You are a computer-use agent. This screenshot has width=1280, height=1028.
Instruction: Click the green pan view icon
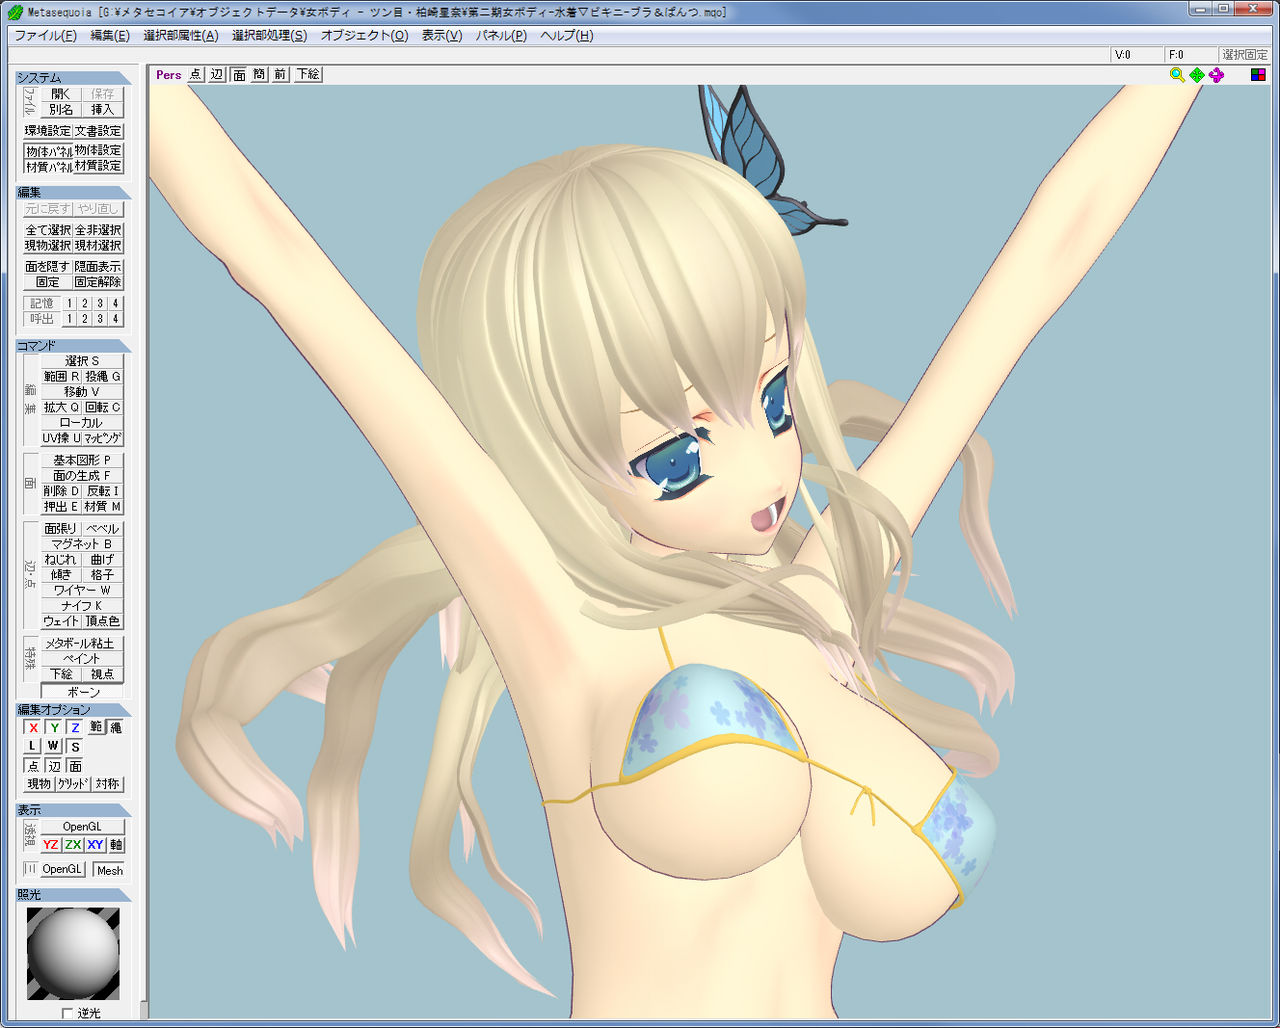click(1197, 75)
